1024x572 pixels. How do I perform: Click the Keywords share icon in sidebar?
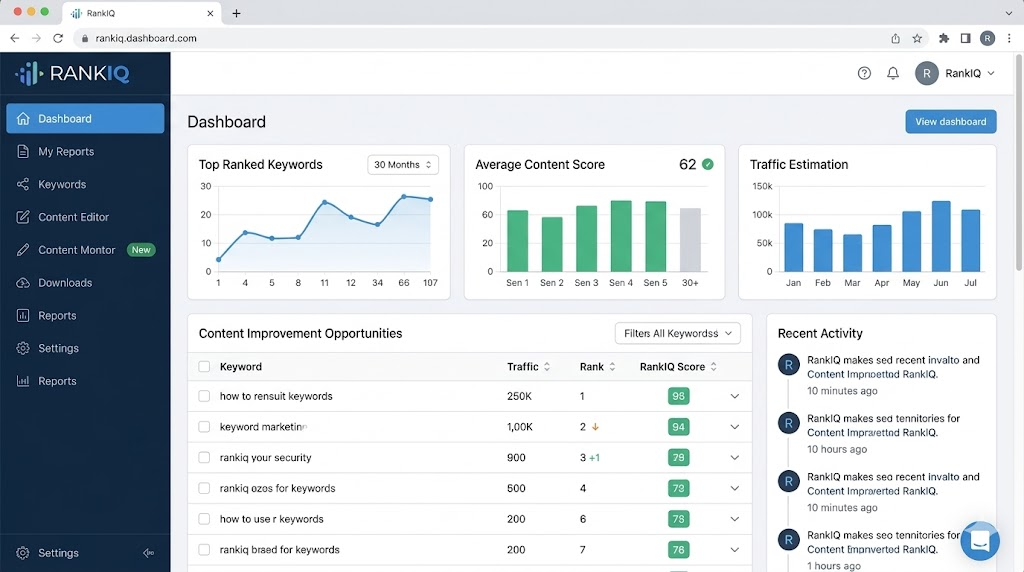point(22,184)
